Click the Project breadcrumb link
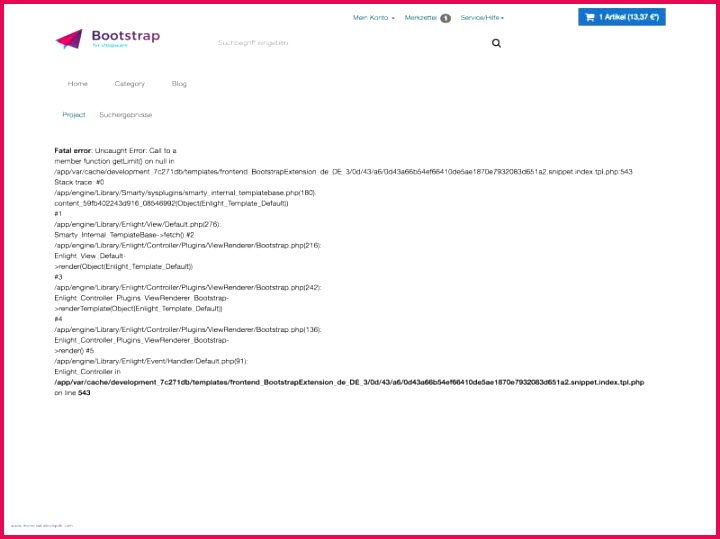 [x=74, y=115]
